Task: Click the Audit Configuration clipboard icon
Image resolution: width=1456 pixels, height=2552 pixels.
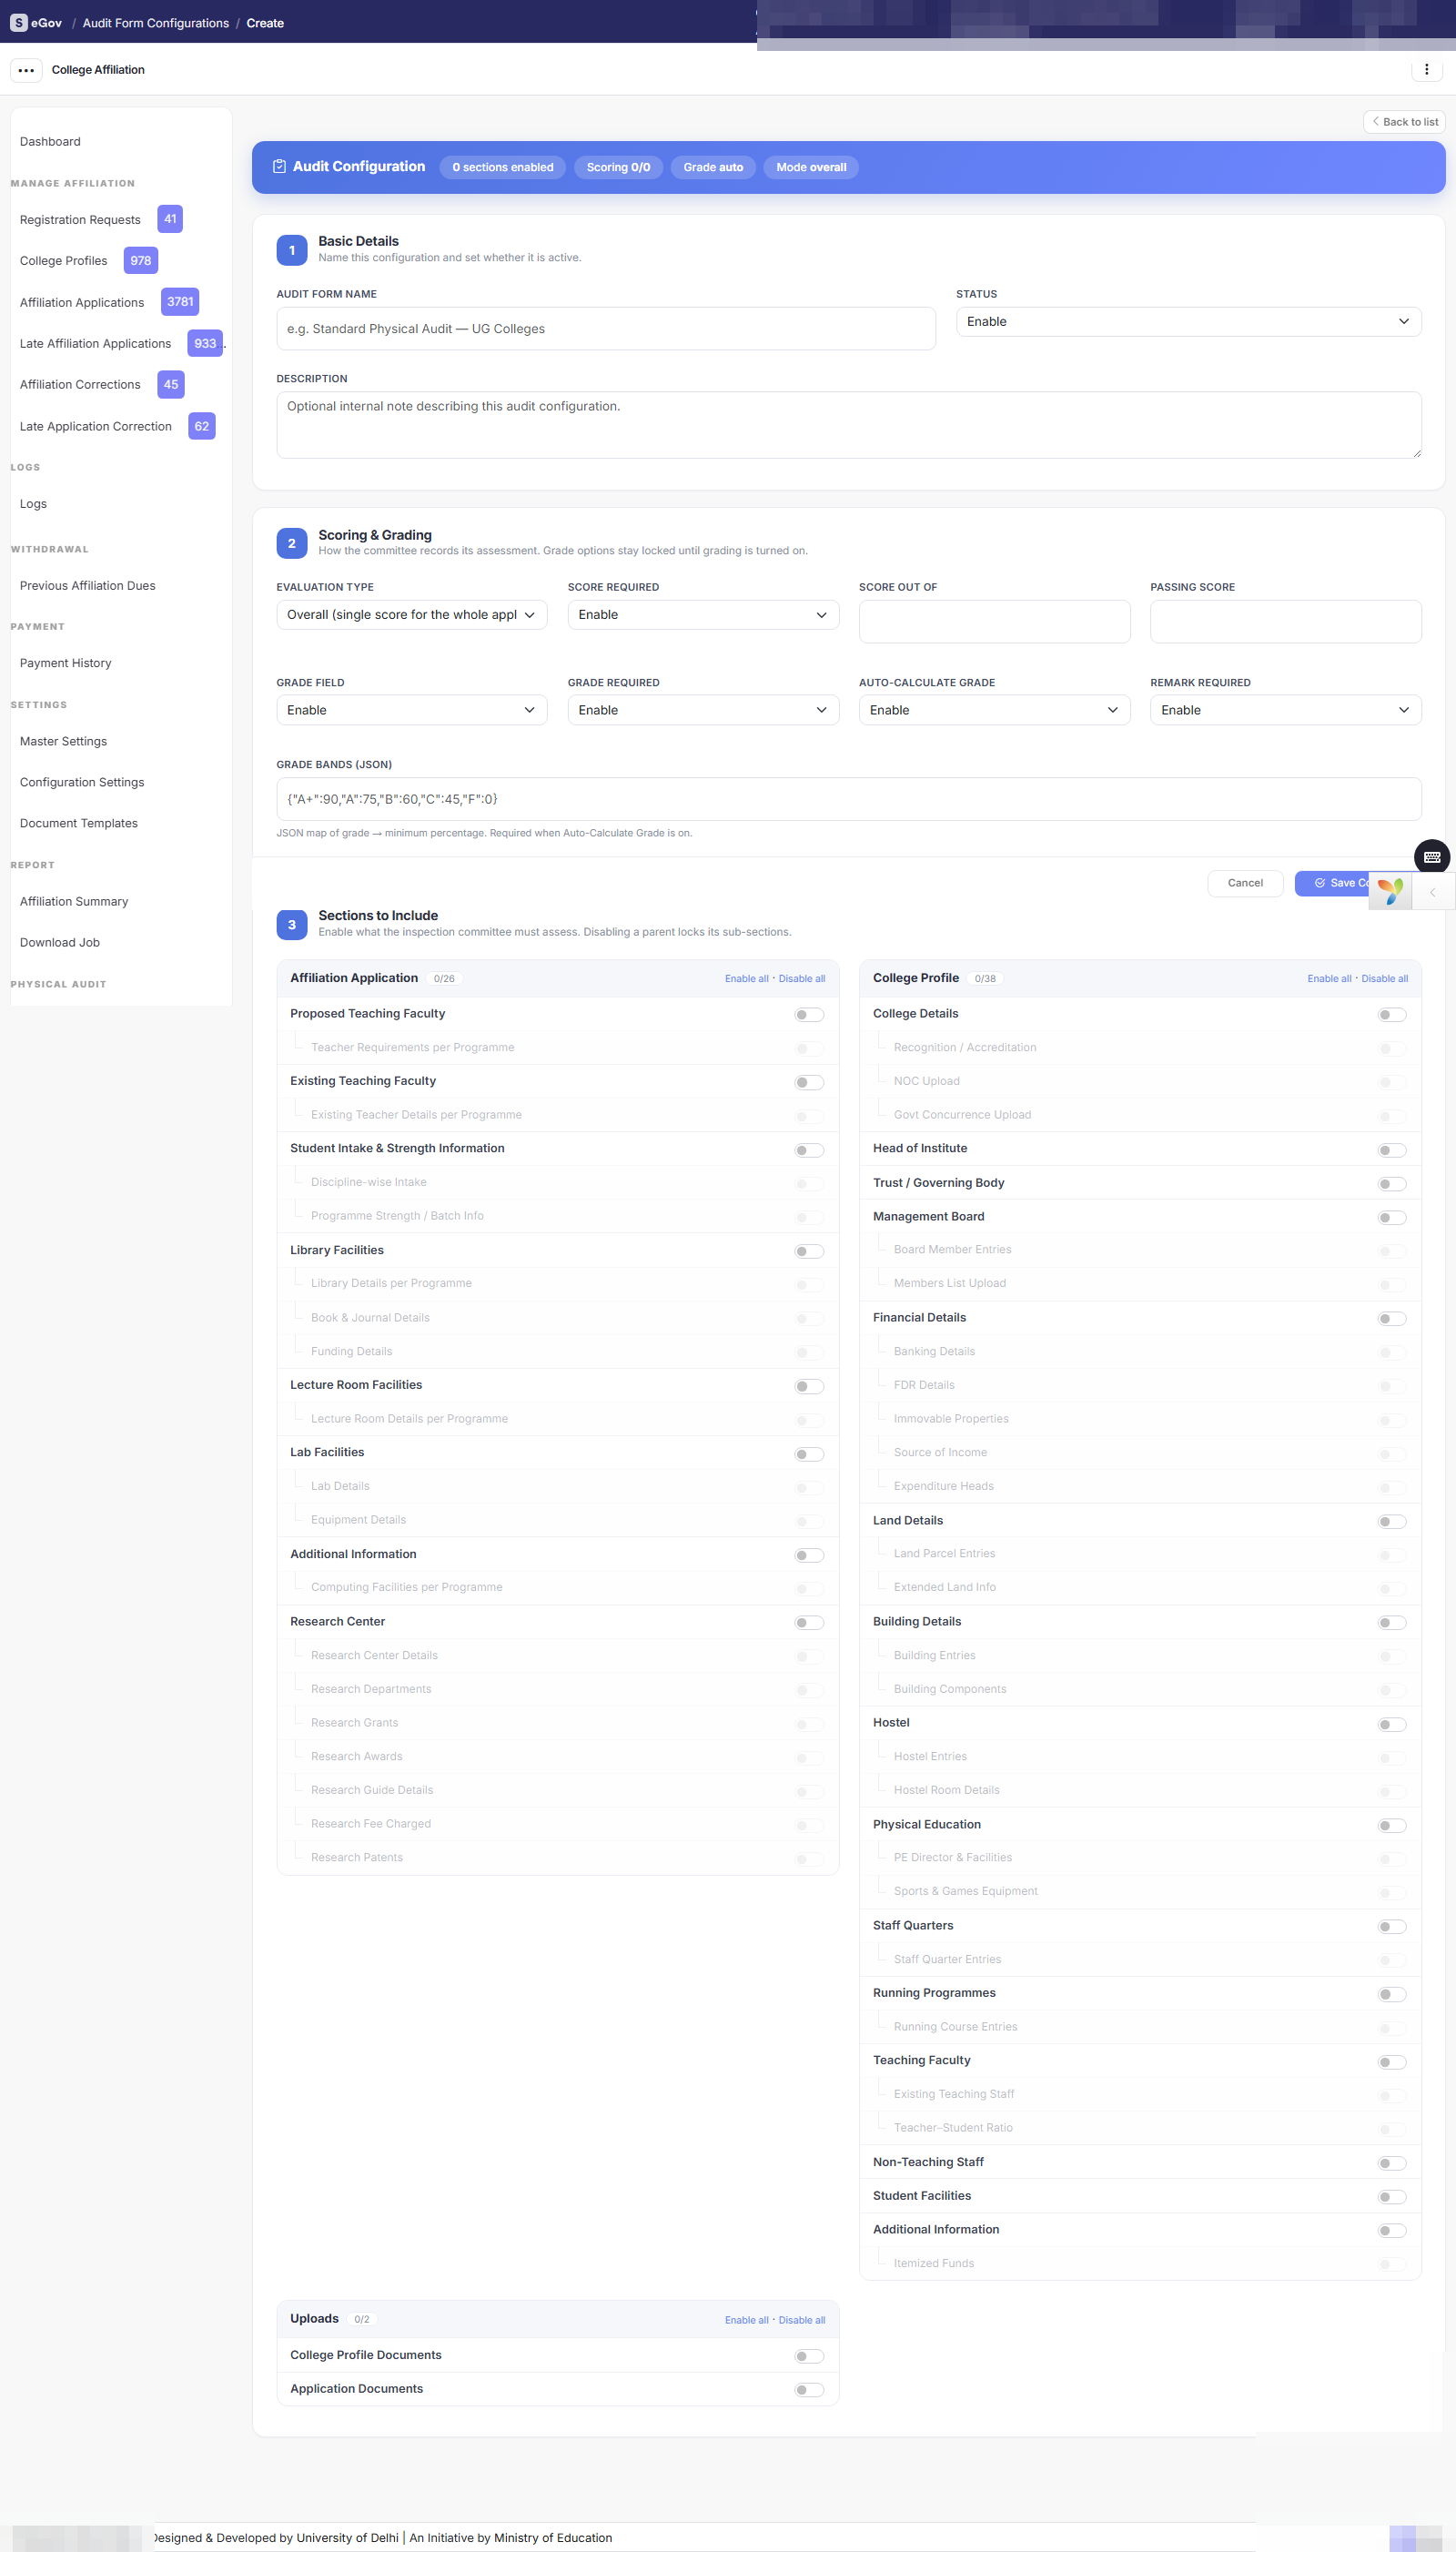Action: 280,167
